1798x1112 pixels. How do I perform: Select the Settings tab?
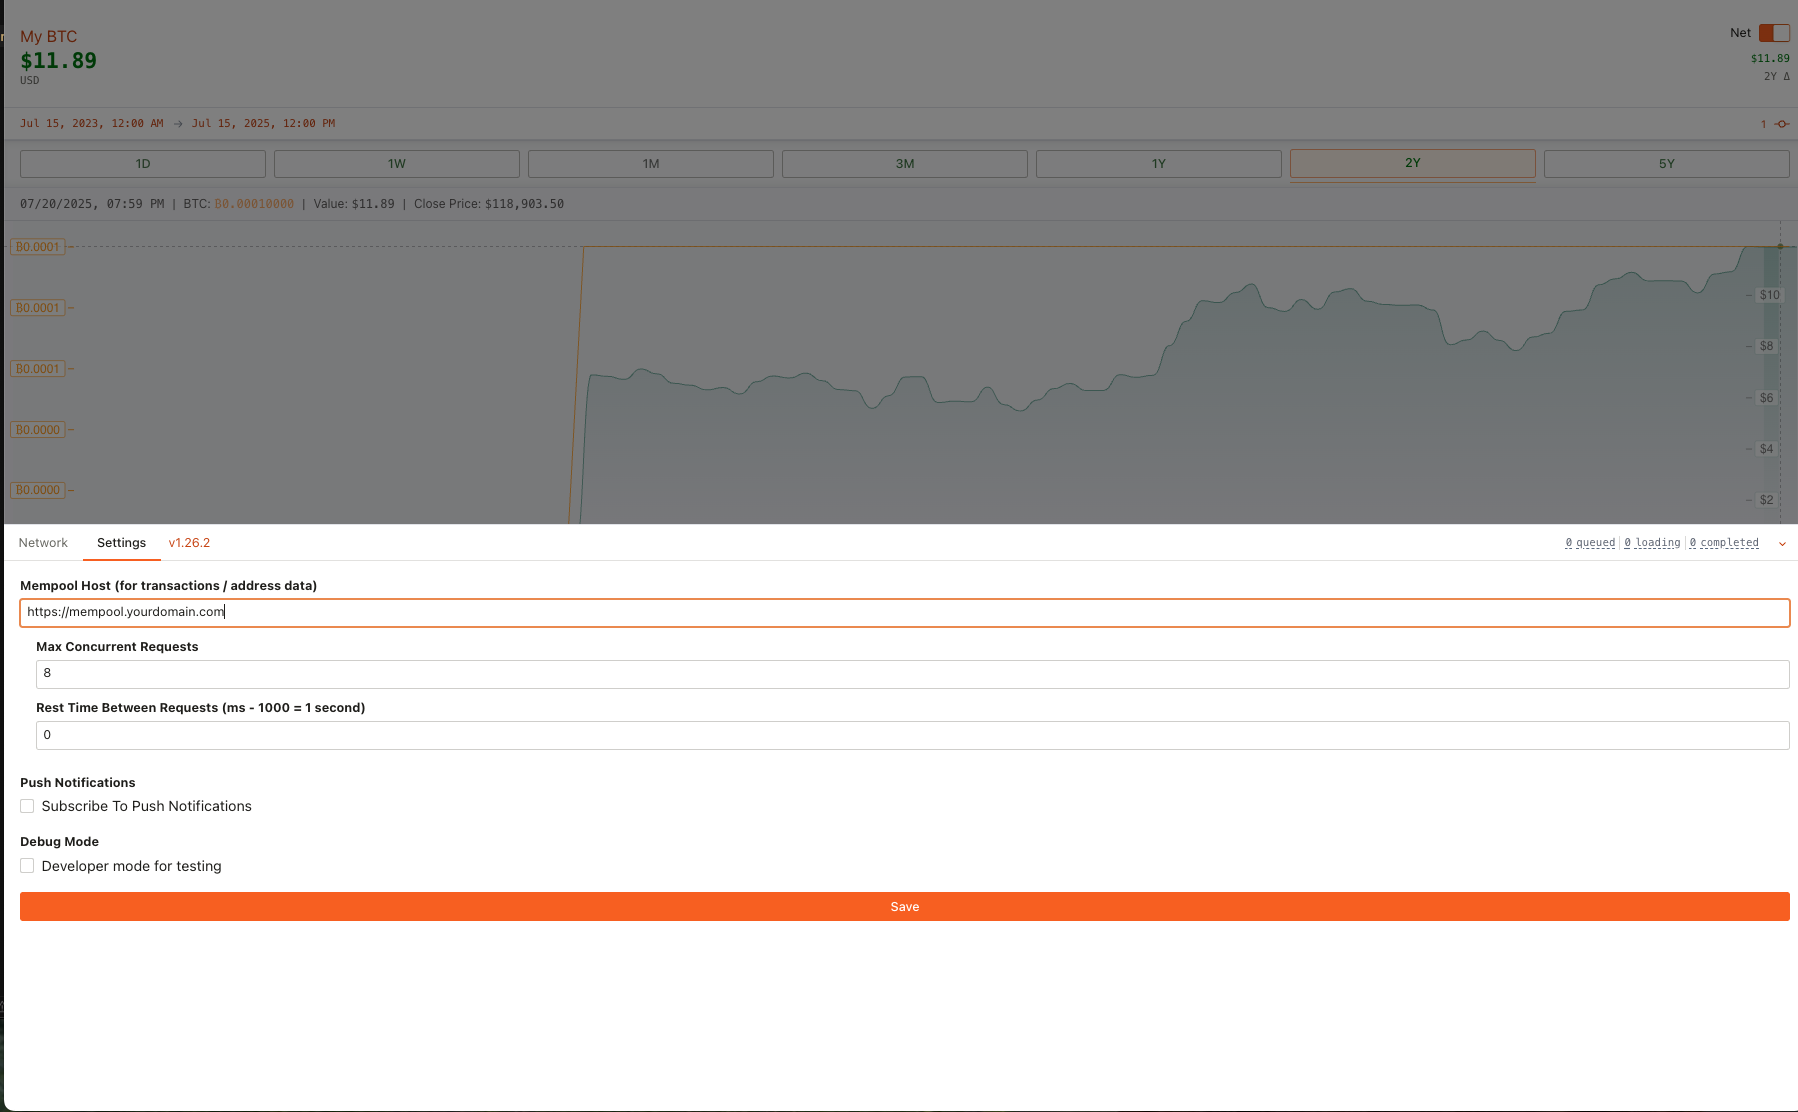tap(121, 543)
